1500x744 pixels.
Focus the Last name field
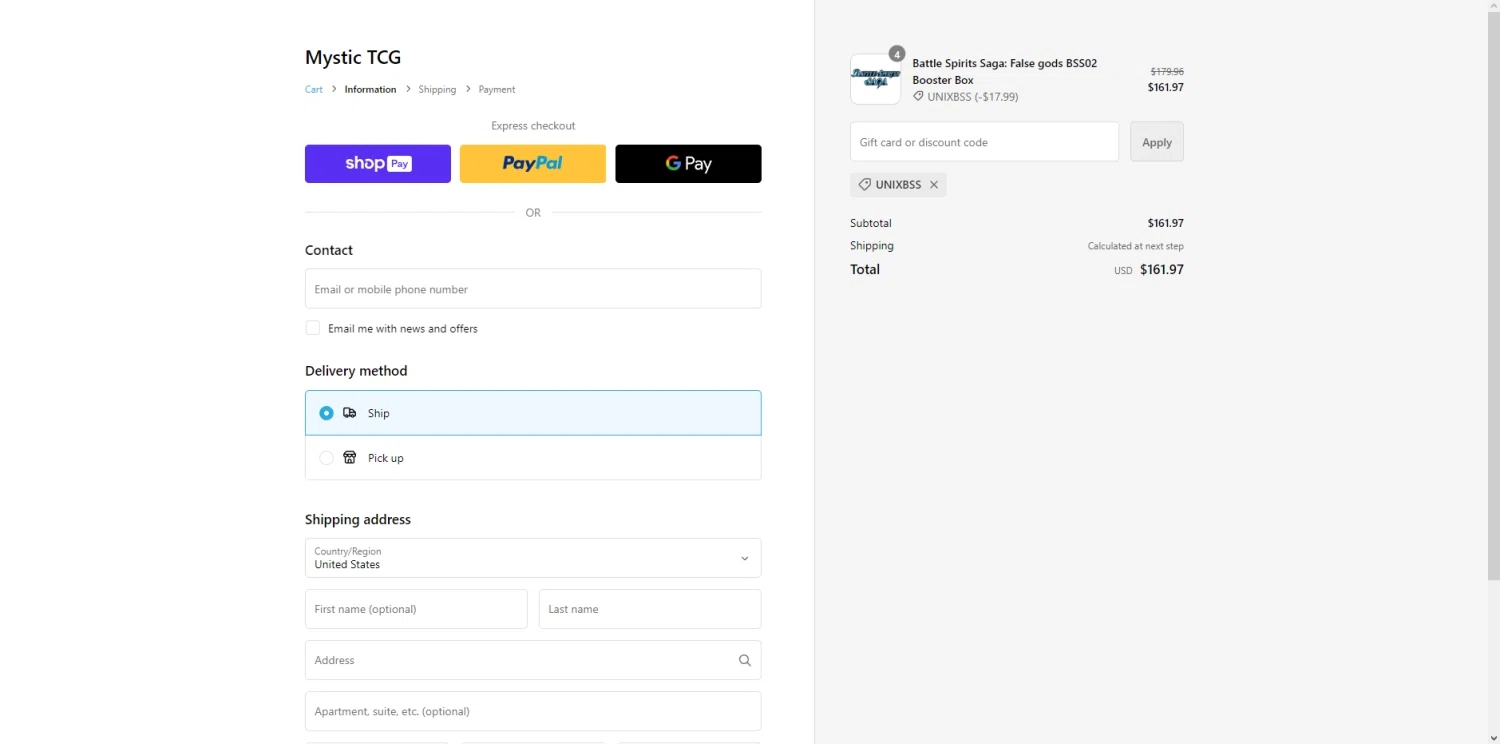[650, 609]
